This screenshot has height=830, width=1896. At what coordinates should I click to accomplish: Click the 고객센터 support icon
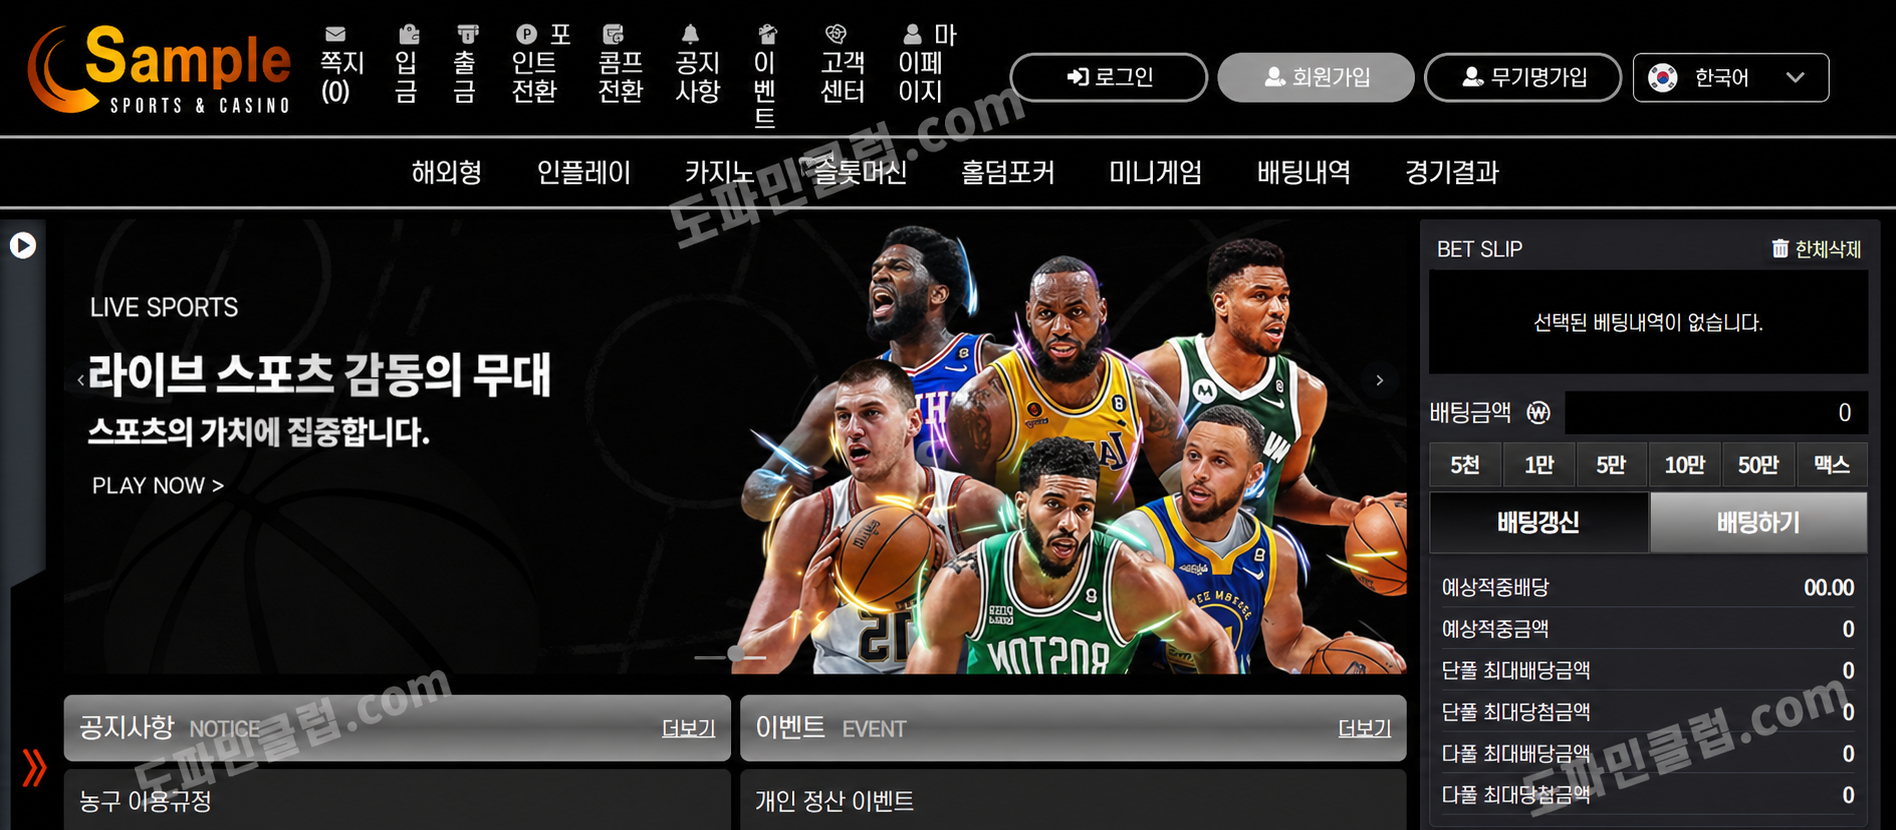[x=836, y=35]
